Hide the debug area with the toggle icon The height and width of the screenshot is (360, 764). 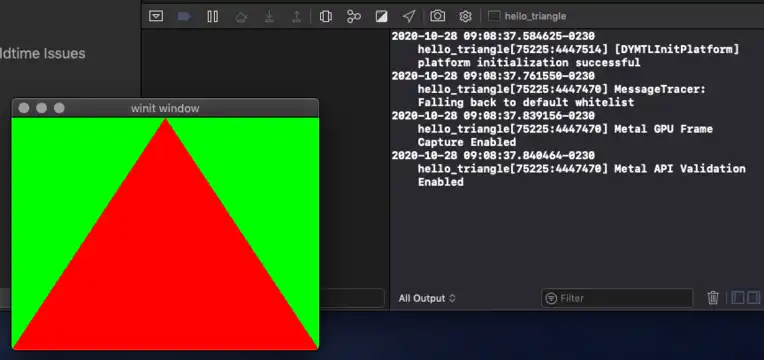pyautogui.click(x=156, y=16)
